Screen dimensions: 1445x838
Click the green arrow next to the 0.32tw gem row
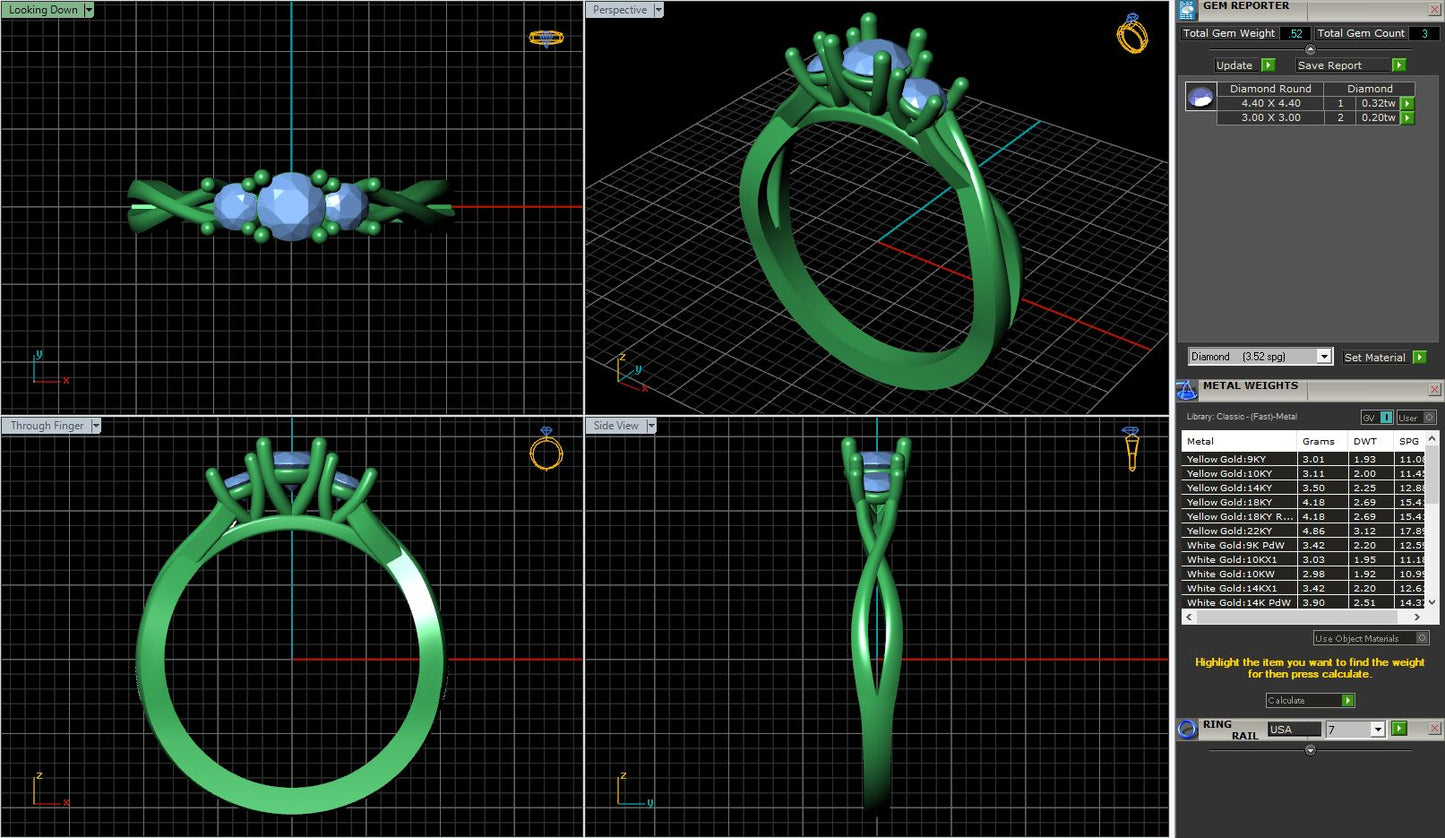pos(1408,103)
